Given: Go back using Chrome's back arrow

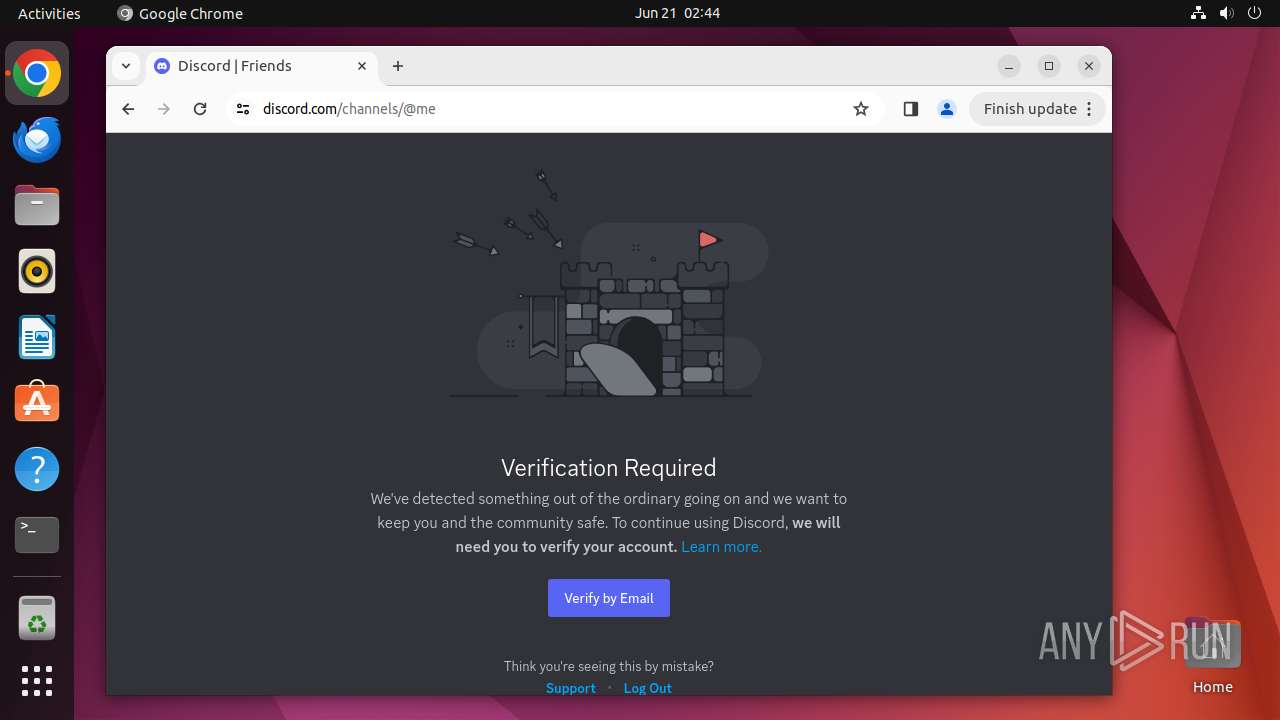Looking at the screenshot, I should (128, 109).
